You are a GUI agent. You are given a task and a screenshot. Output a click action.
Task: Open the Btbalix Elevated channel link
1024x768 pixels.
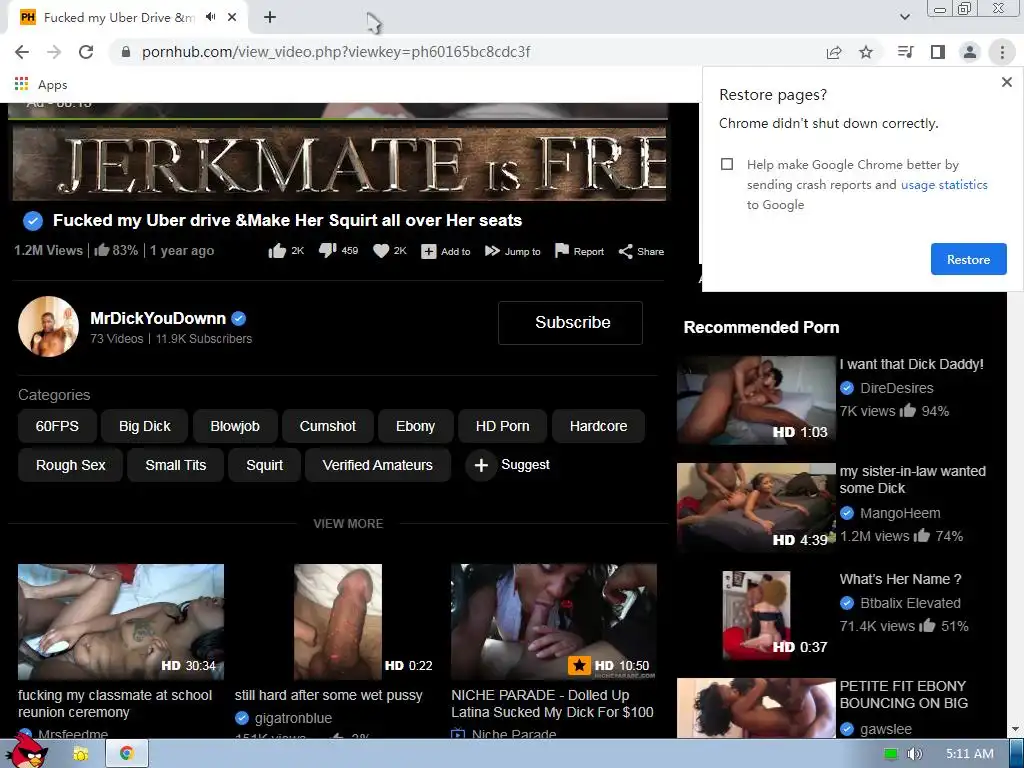point(910,603)
